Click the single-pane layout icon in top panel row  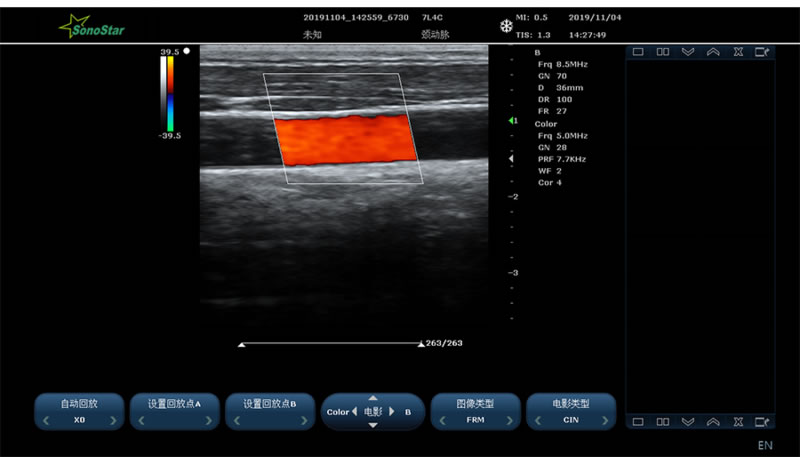pyautogui.click(x=637, y=52)
